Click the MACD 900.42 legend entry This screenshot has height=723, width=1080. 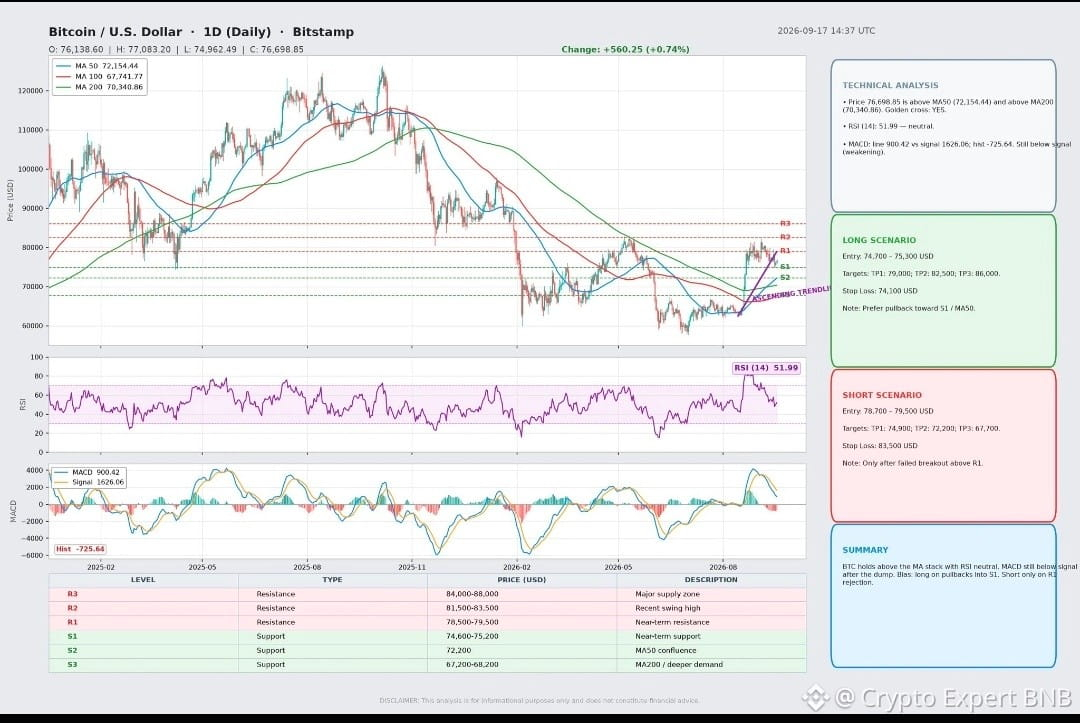point(87,472)
